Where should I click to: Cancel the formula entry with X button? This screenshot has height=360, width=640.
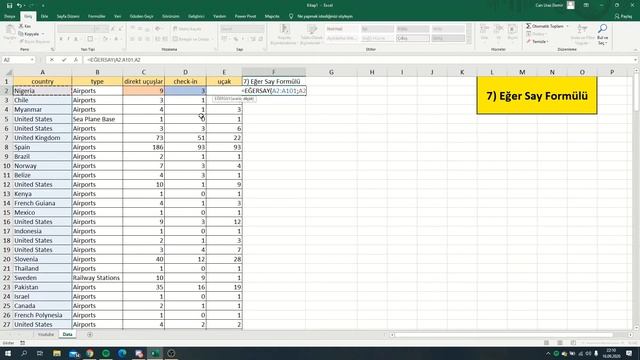click(x=52, y=60)
